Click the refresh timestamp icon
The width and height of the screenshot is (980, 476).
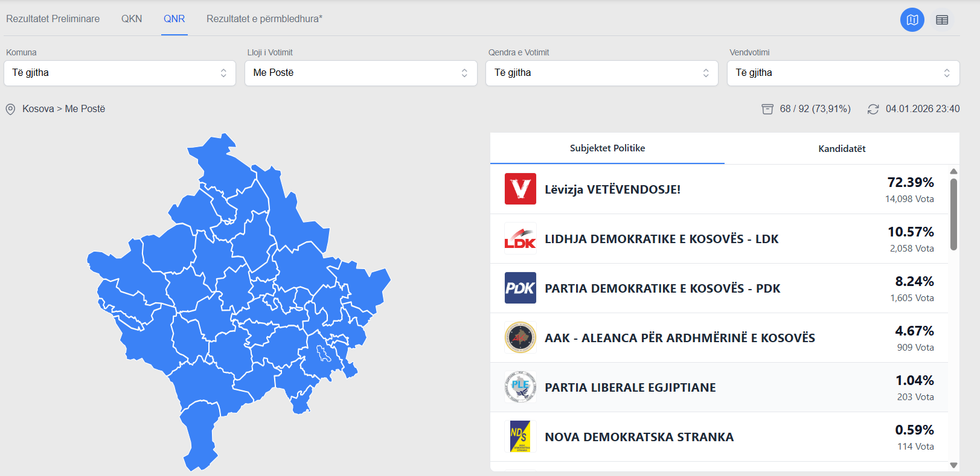click(x=873, y=109)
